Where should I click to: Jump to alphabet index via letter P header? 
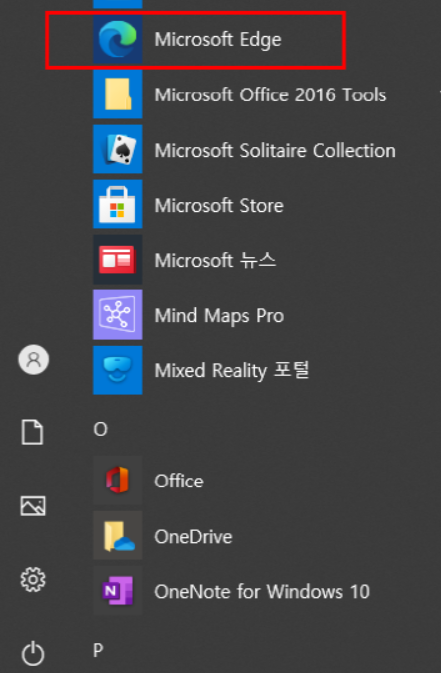coord(98,650)
